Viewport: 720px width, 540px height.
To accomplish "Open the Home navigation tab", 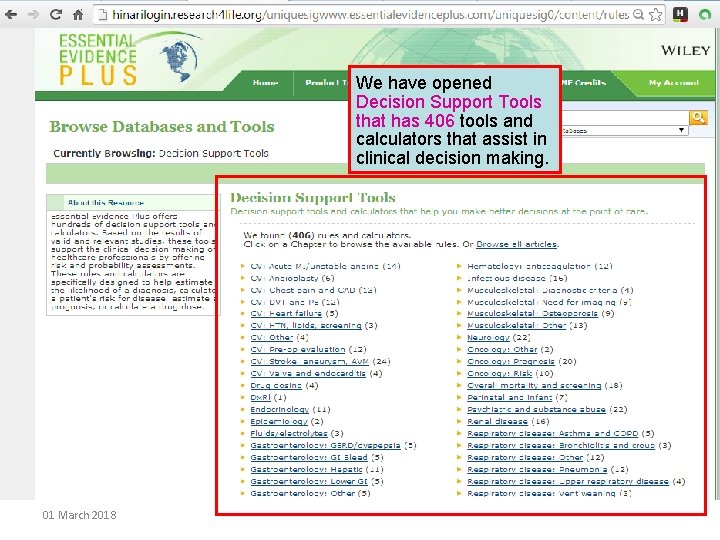I will (265, 83).
